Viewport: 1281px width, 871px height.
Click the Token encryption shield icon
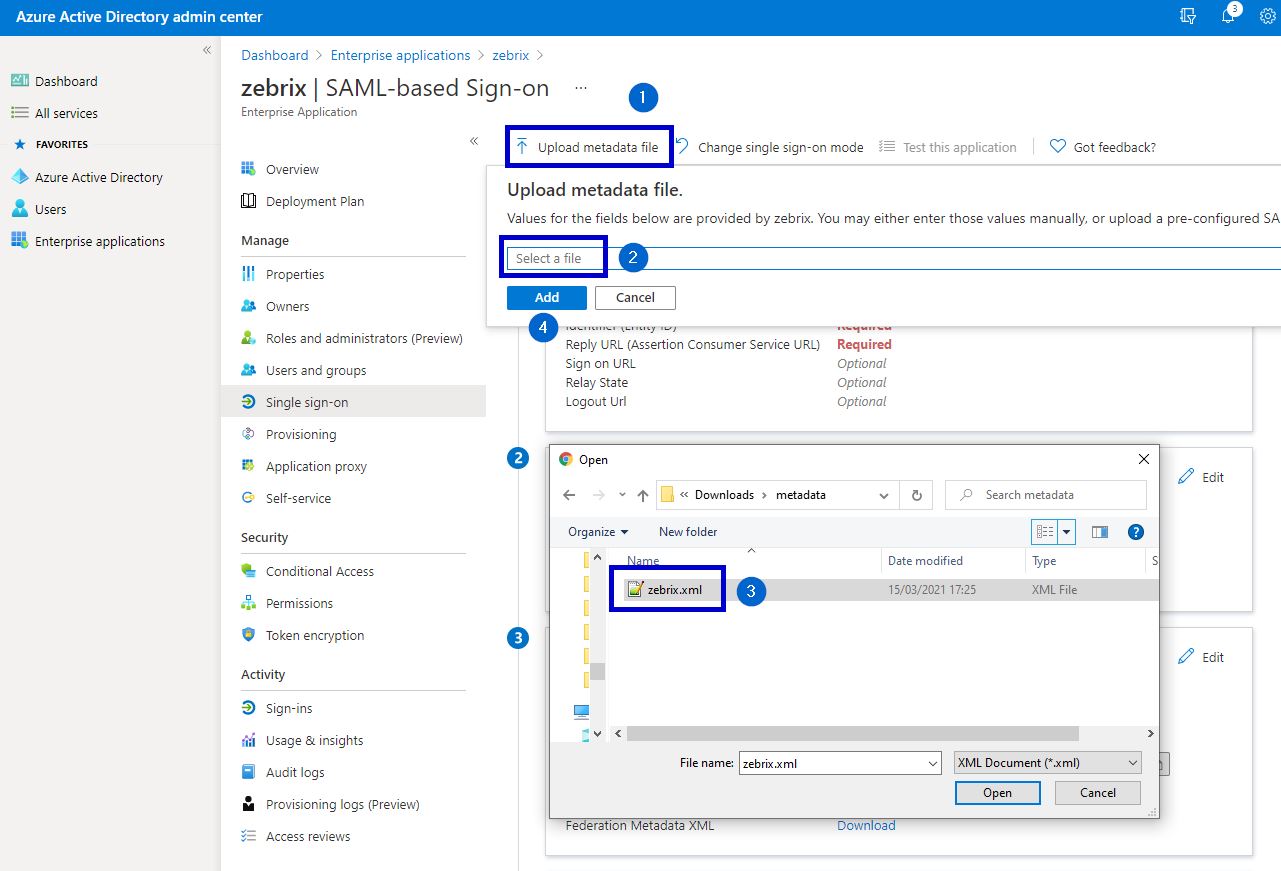coord(249,635)
